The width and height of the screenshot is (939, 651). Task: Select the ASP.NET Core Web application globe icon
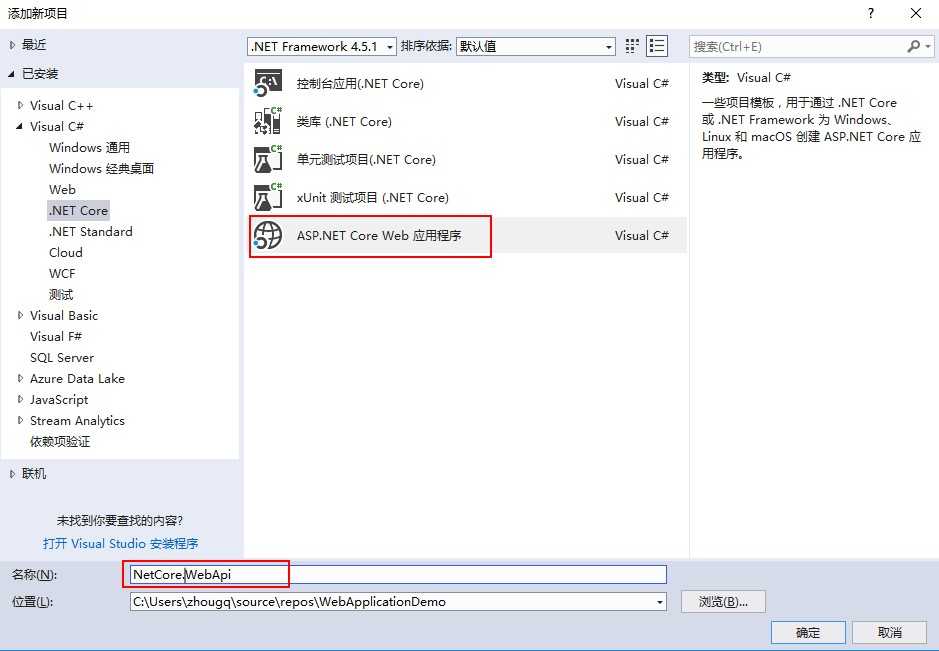(268, 235)
